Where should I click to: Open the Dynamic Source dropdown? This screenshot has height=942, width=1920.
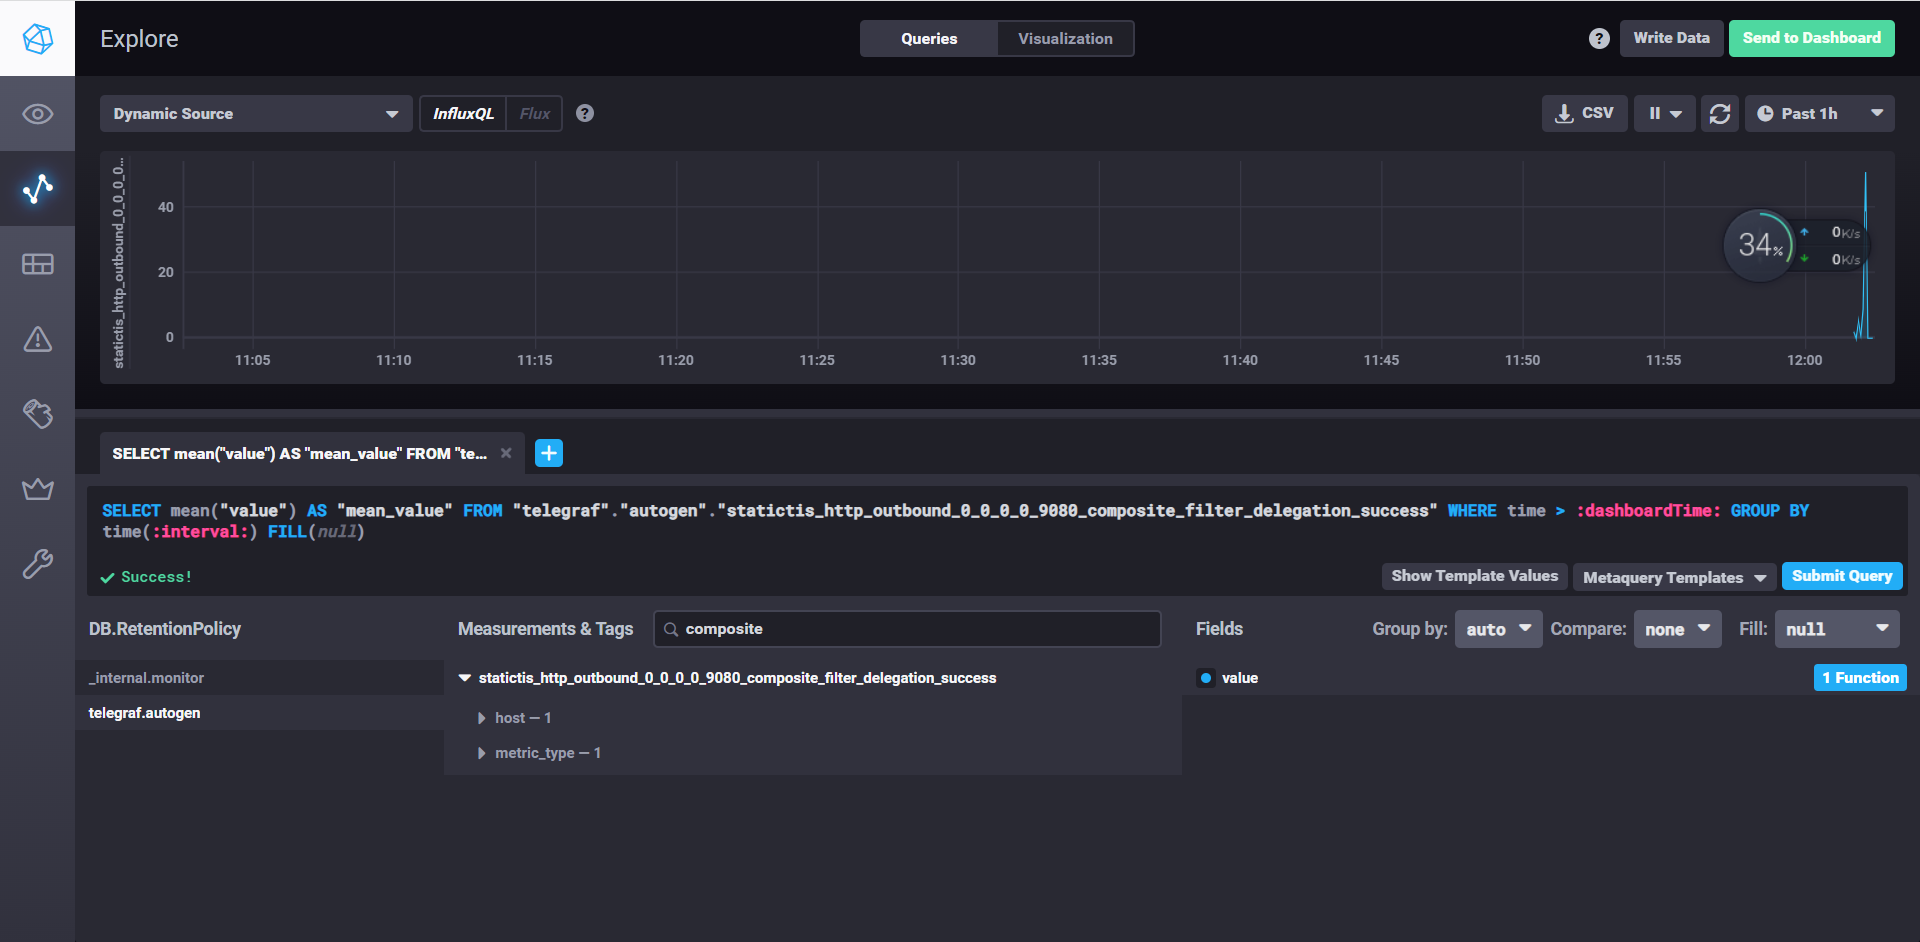click(x=255, y=114)
